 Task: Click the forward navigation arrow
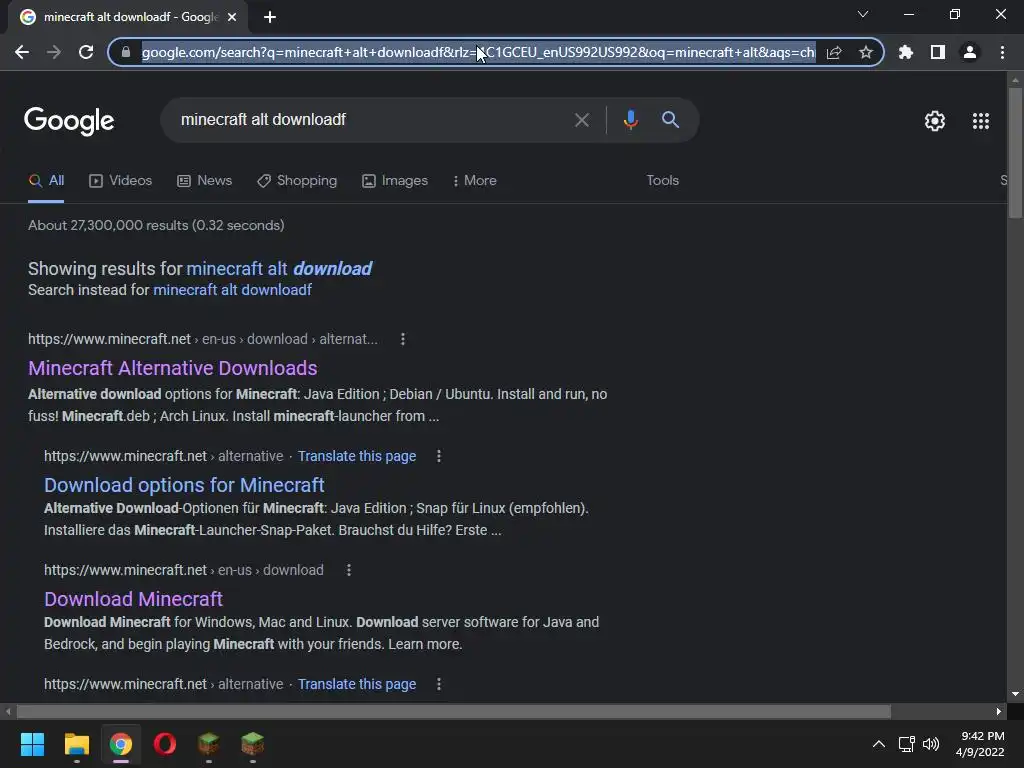(54, 52)
